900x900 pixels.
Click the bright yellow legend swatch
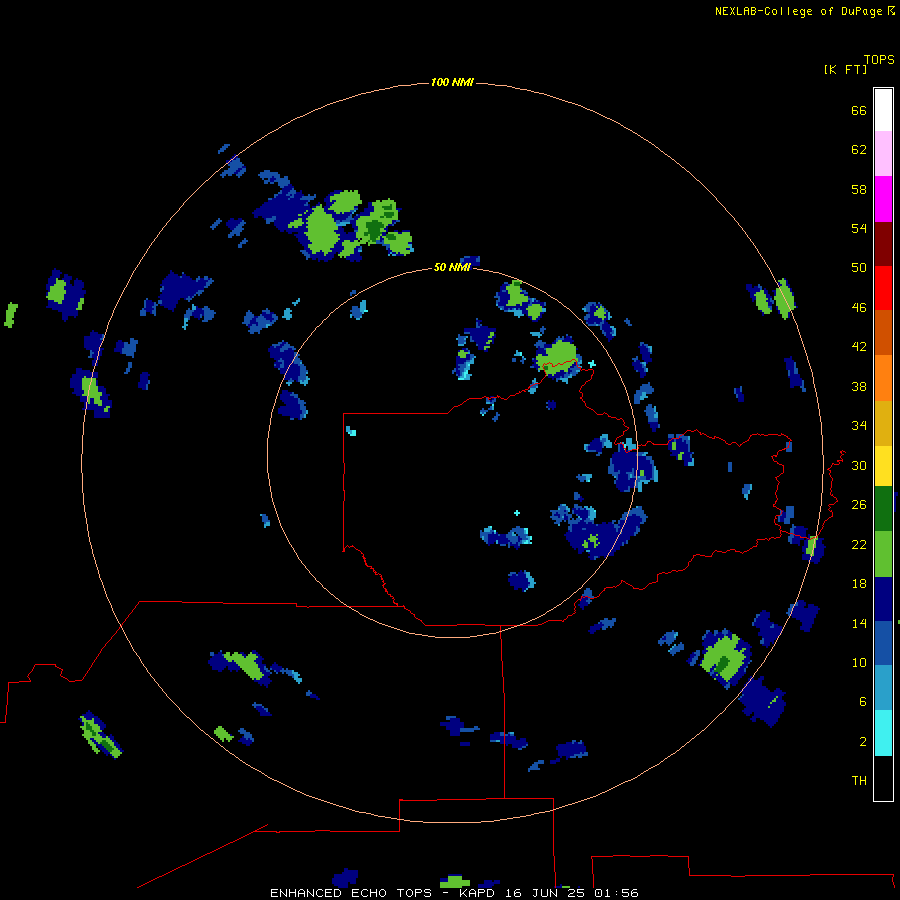pos(883,466)
